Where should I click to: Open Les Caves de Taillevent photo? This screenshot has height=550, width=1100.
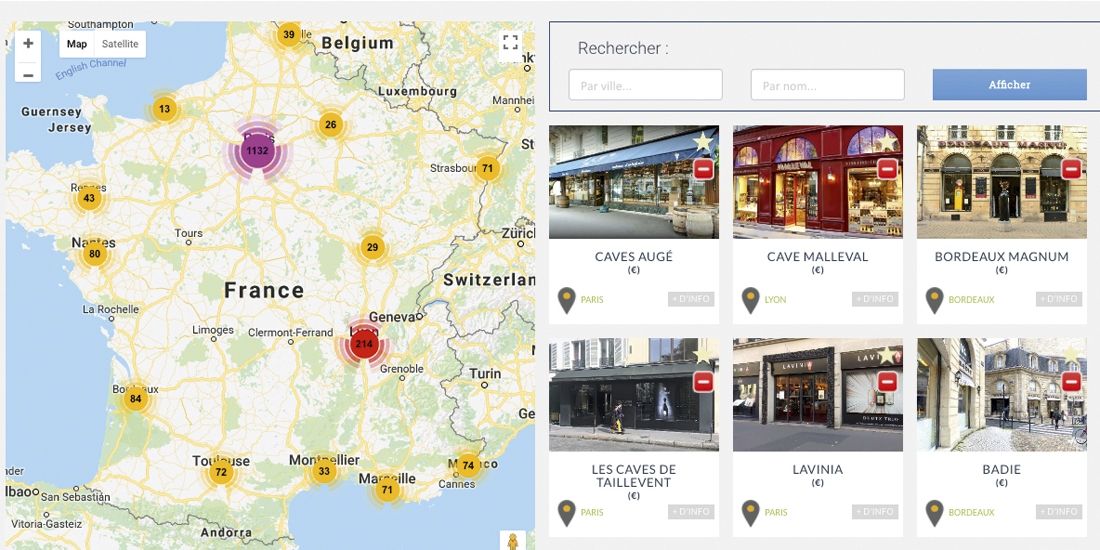point(633,394)
